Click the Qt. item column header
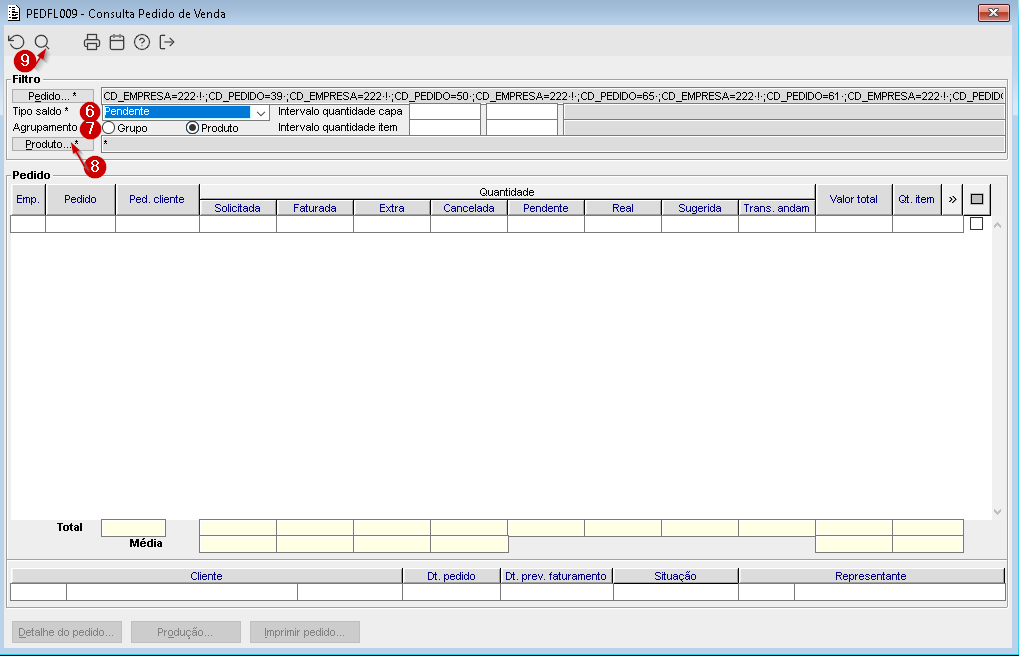The height and width of the screenshot is (656, 1019). click(x=917, y=199)
